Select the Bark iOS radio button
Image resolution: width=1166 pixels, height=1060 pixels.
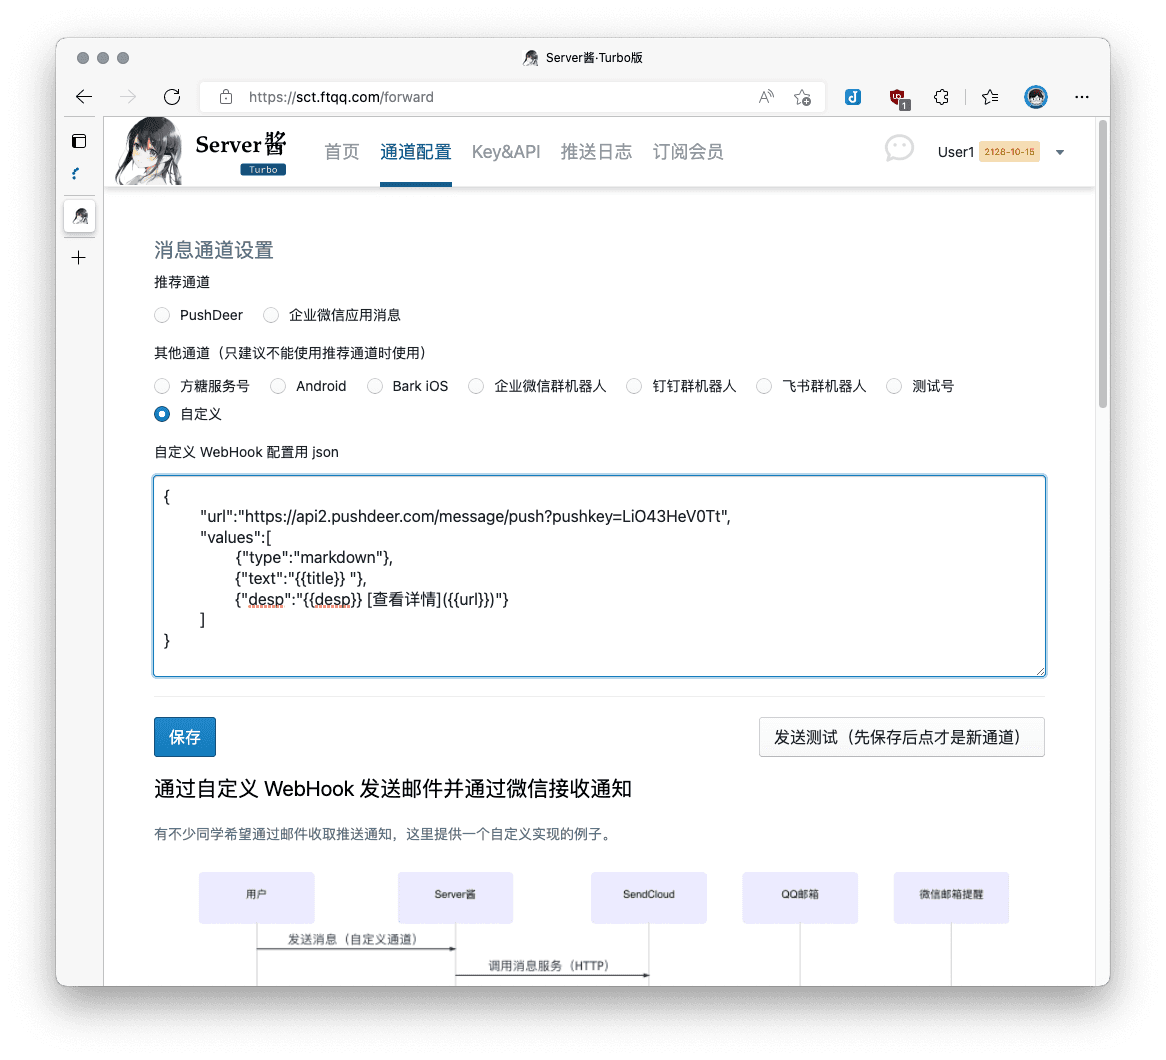375,386
